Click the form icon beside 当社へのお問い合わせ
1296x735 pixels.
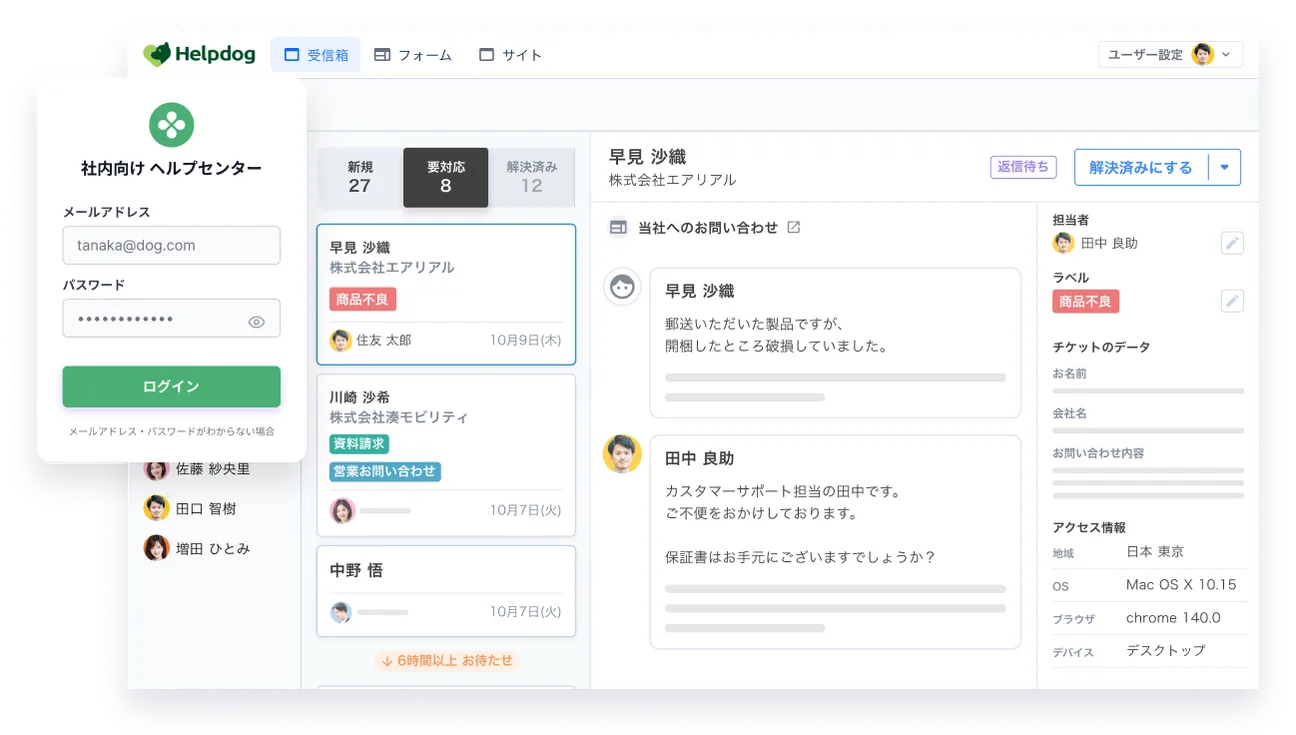(x=618, y=228)
